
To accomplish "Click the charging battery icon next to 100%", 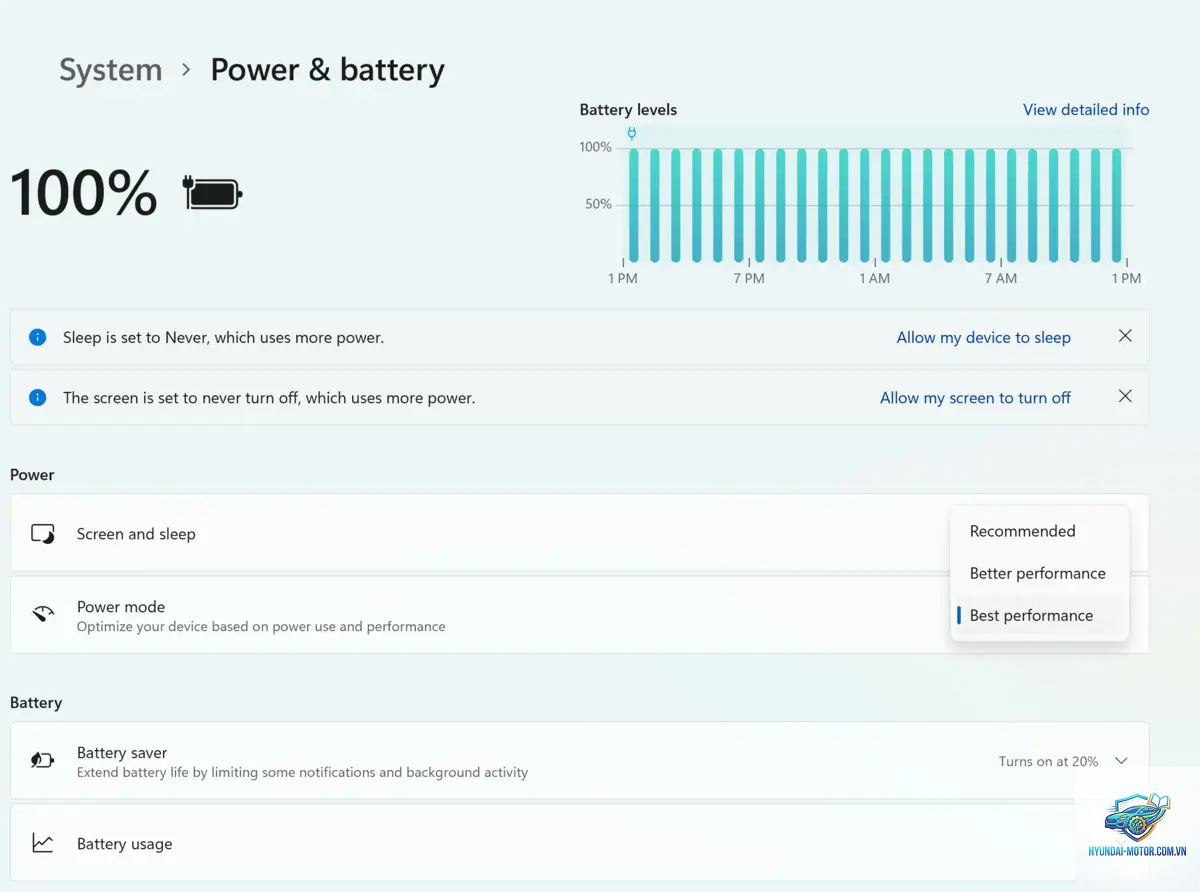I will pyautogui.click(x=212, y=193).
